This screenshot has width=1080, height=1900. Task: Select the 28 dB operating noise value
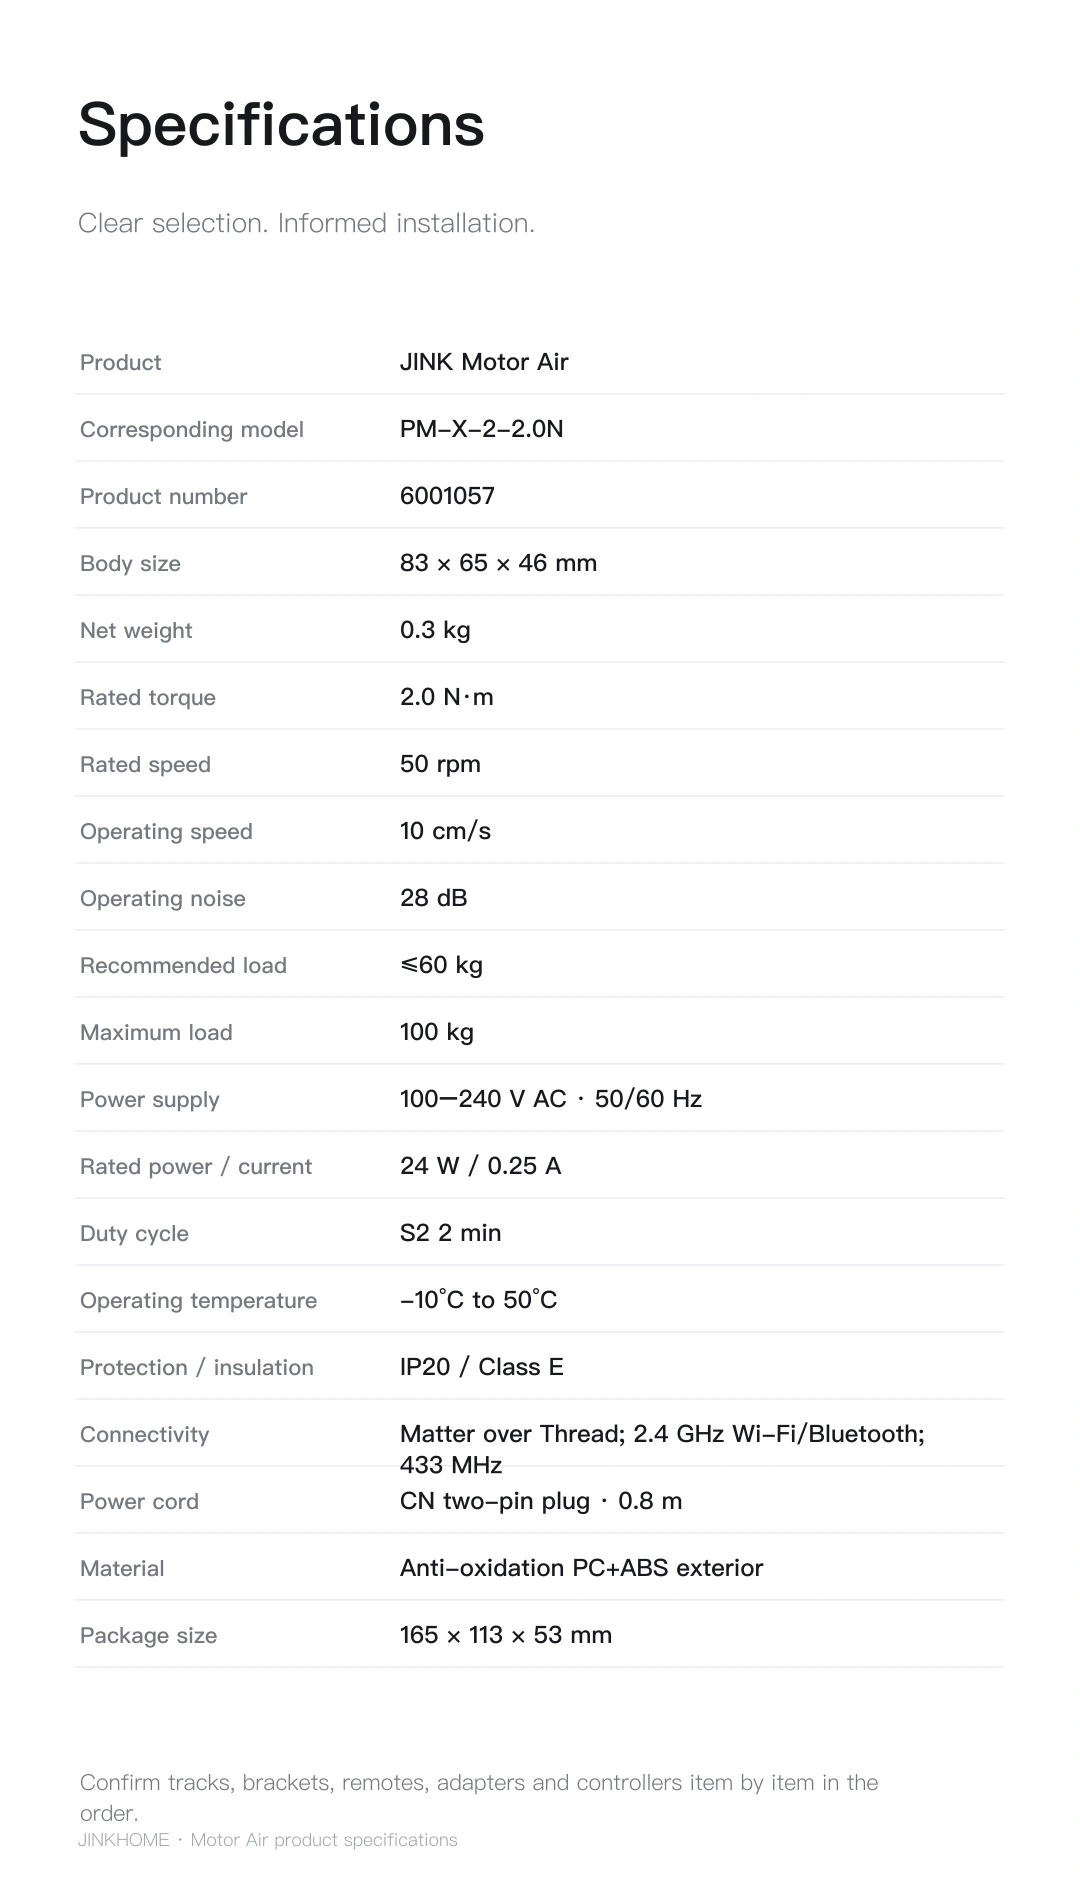(x=434, y=898)
